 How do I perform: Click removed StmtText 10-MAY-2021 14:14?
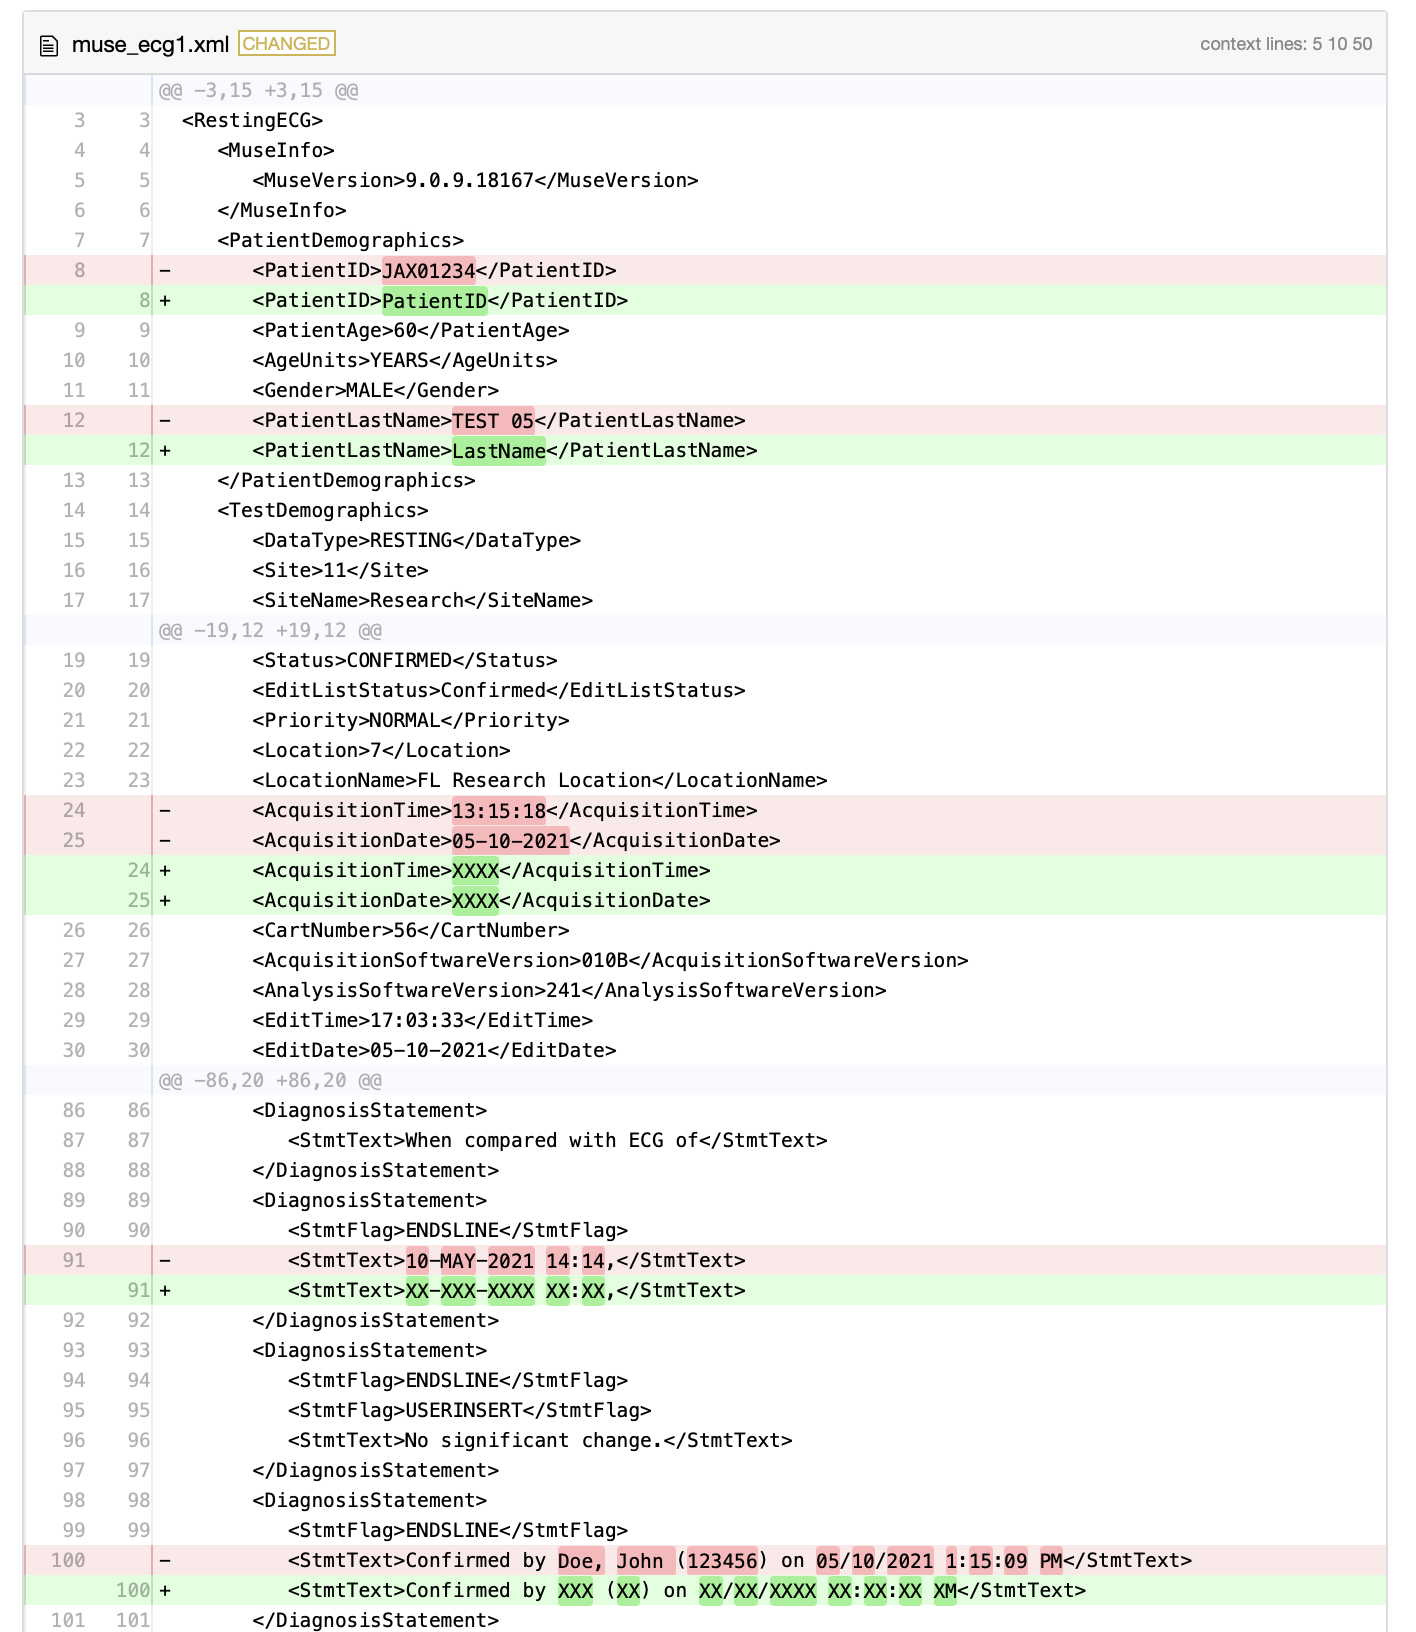click(517, 1260)
